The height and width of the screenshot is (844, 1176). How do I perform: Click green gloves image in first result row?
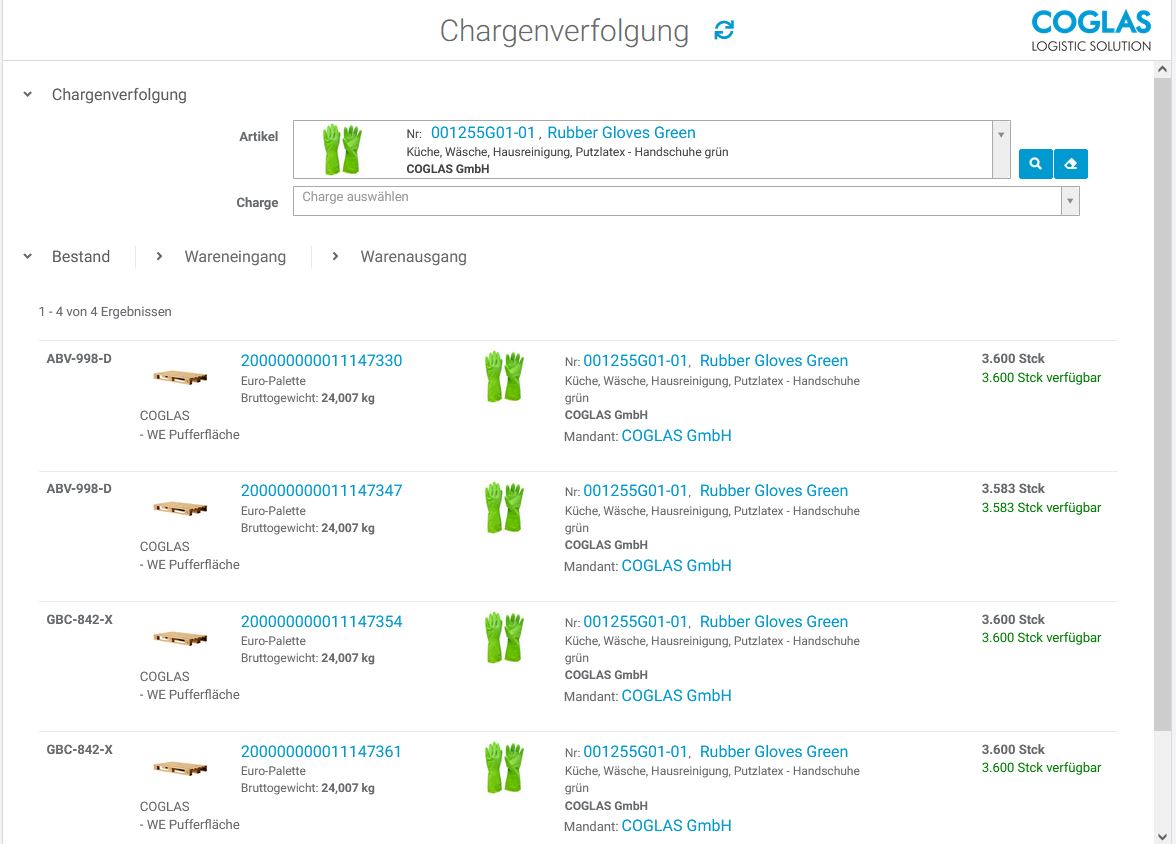click(504, 377)
